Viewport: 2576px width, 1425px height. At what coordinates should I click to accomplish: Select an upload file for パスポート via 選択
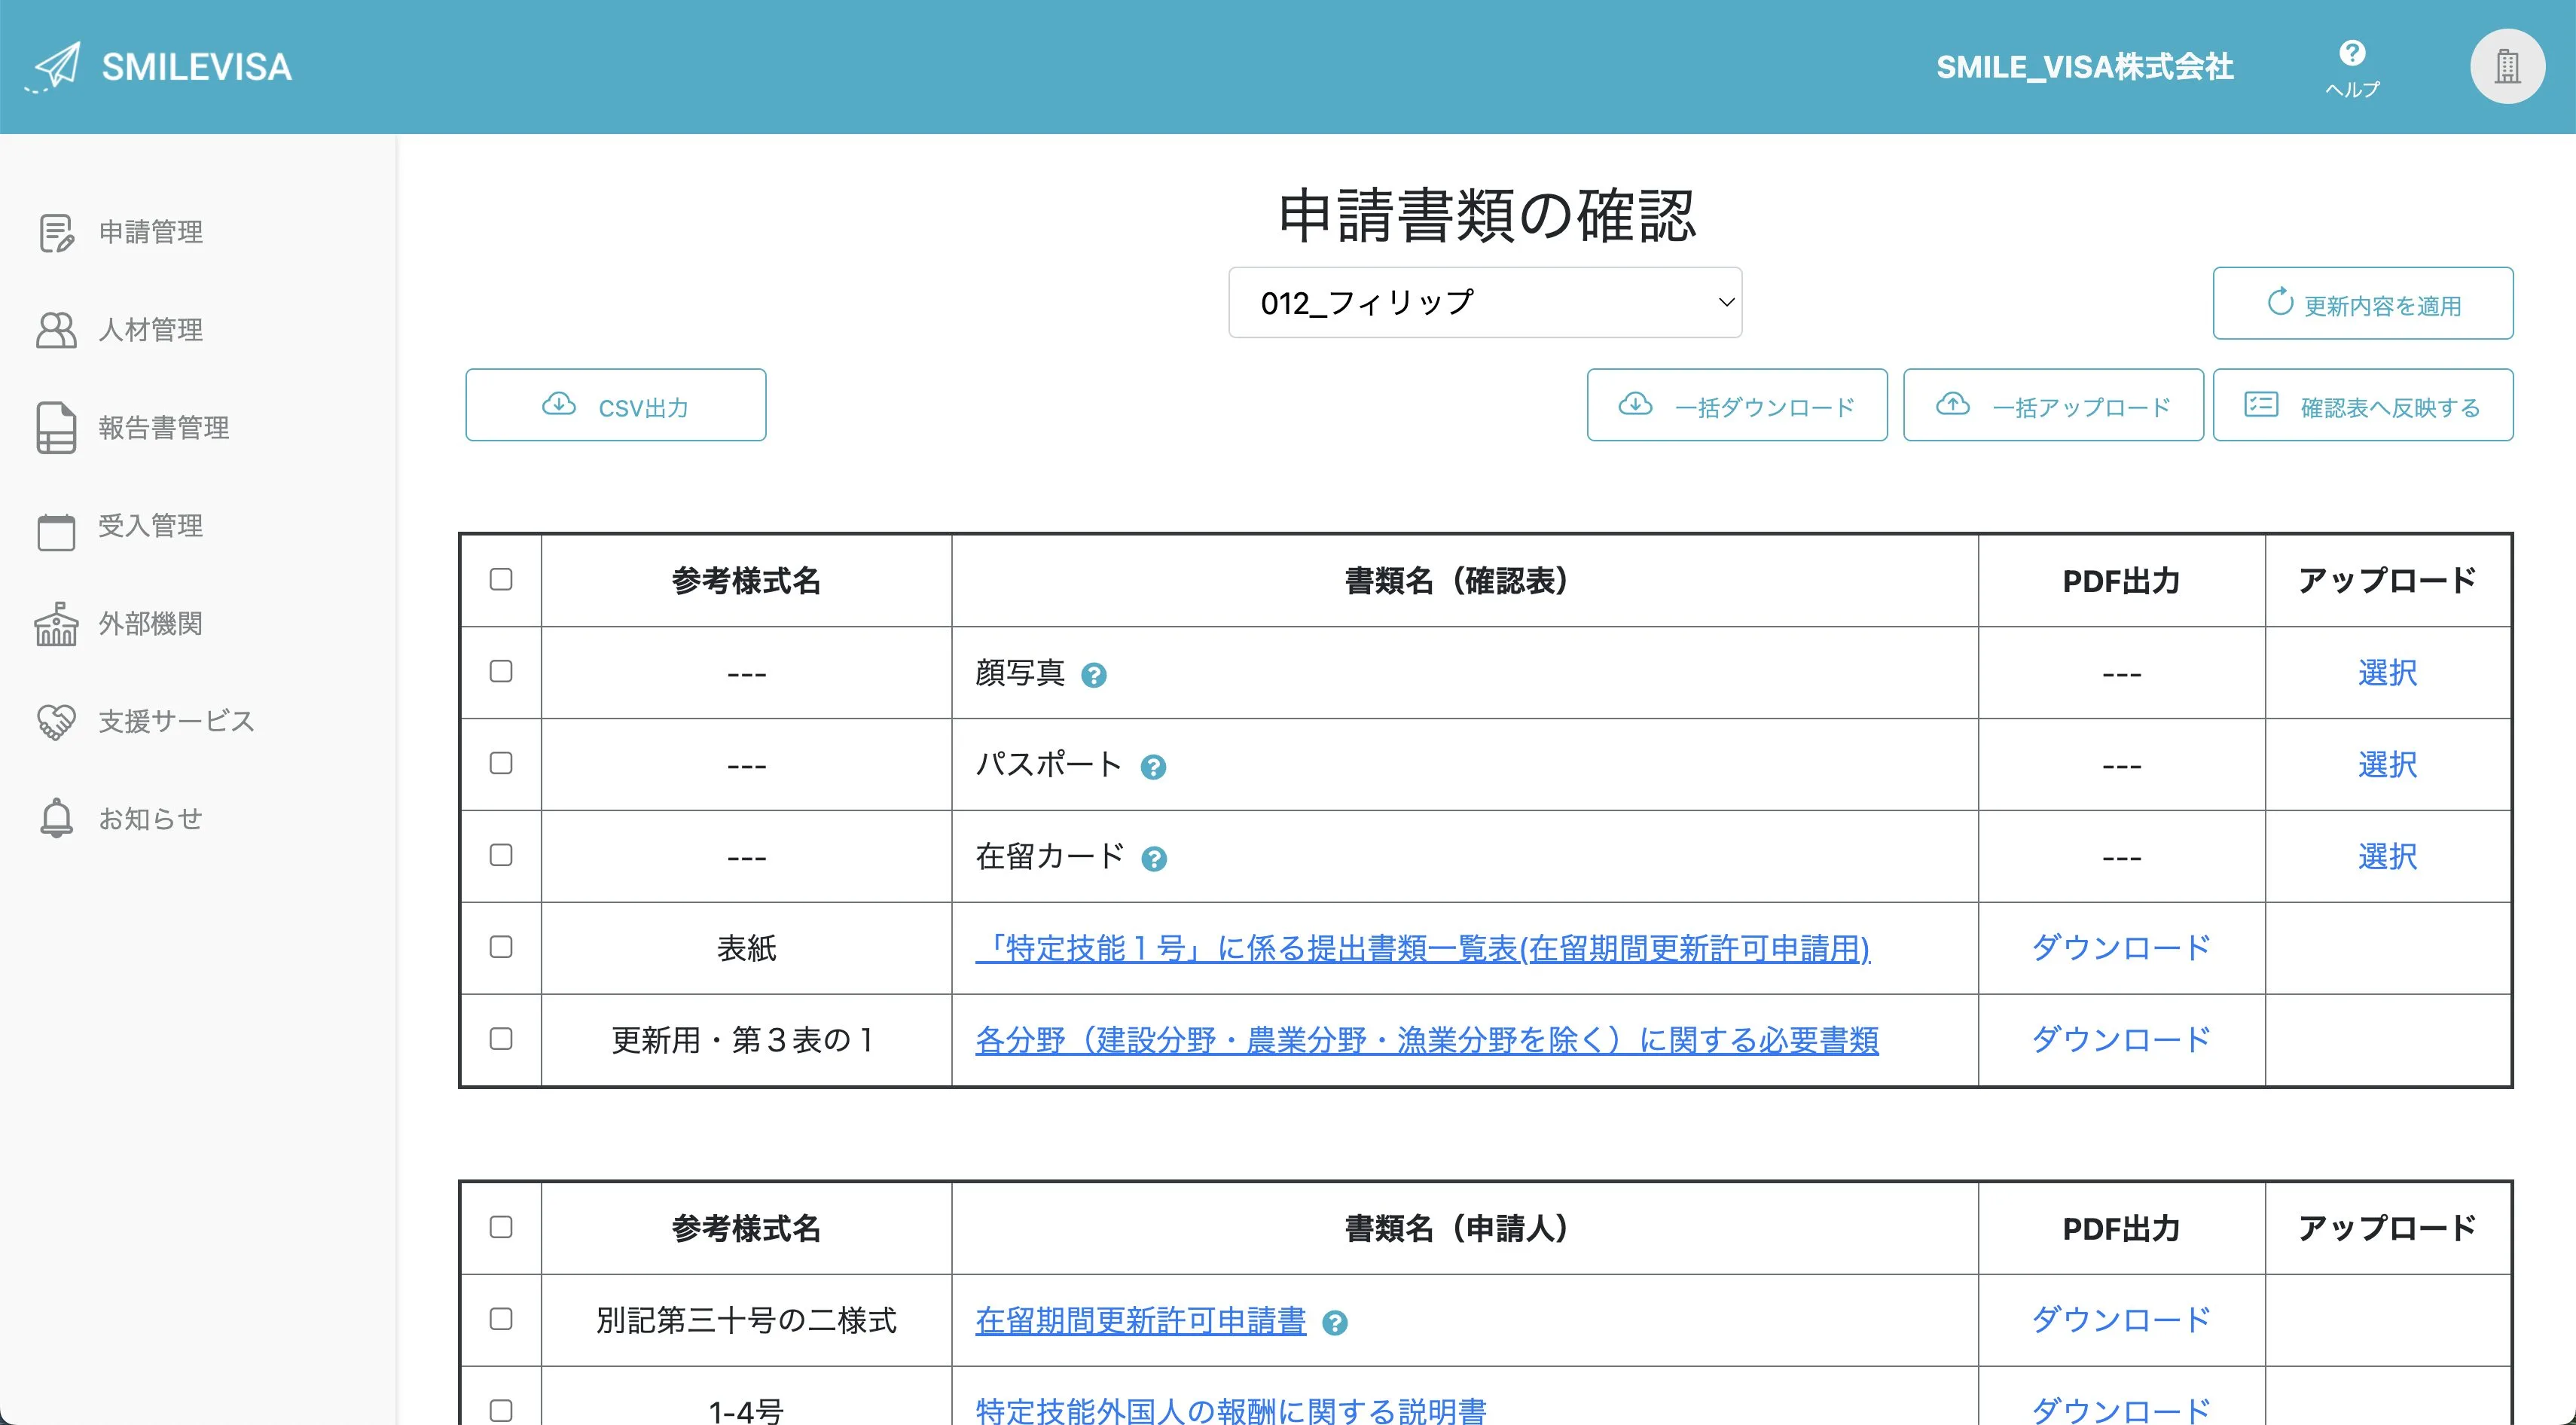coord(2388,764)
